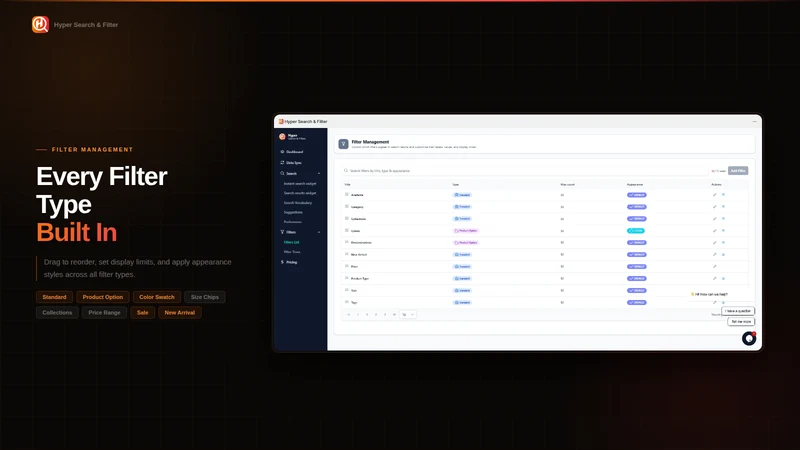
Task: Click the edit pencil for New Arrival row
Action: pos(714,255)
